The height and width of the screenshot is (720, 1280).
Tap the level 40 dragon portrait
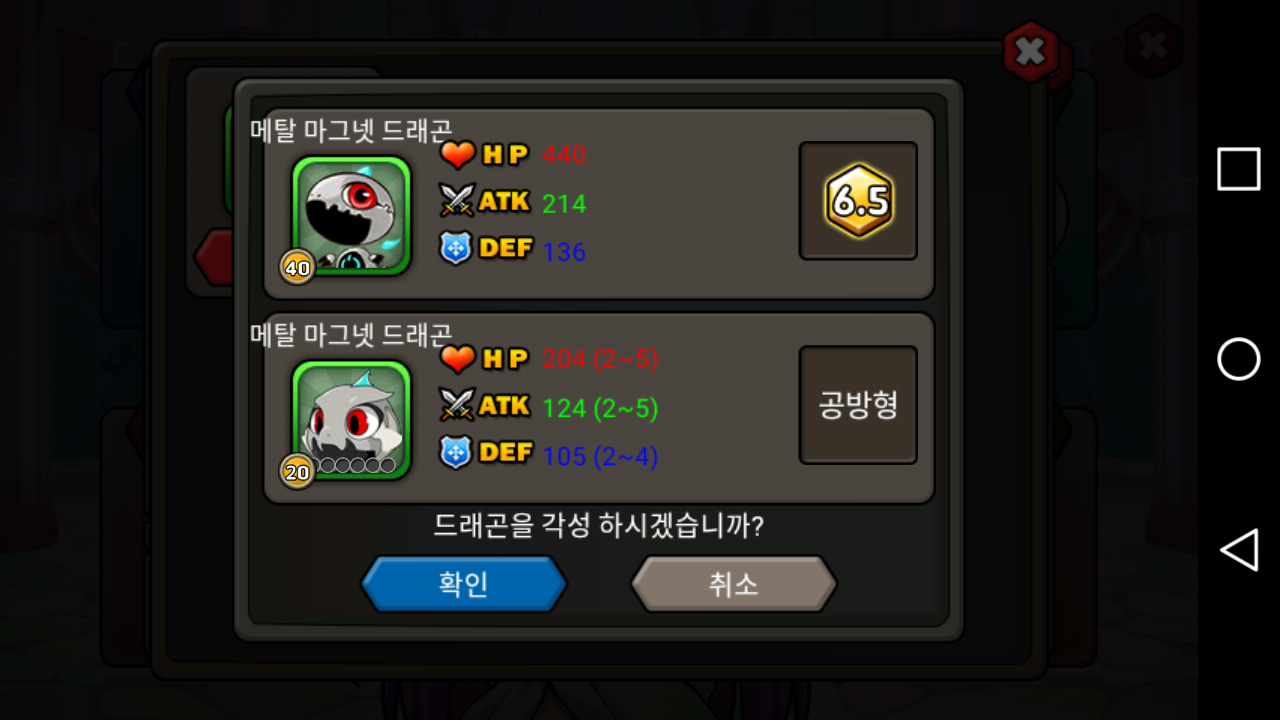[352, 215]
